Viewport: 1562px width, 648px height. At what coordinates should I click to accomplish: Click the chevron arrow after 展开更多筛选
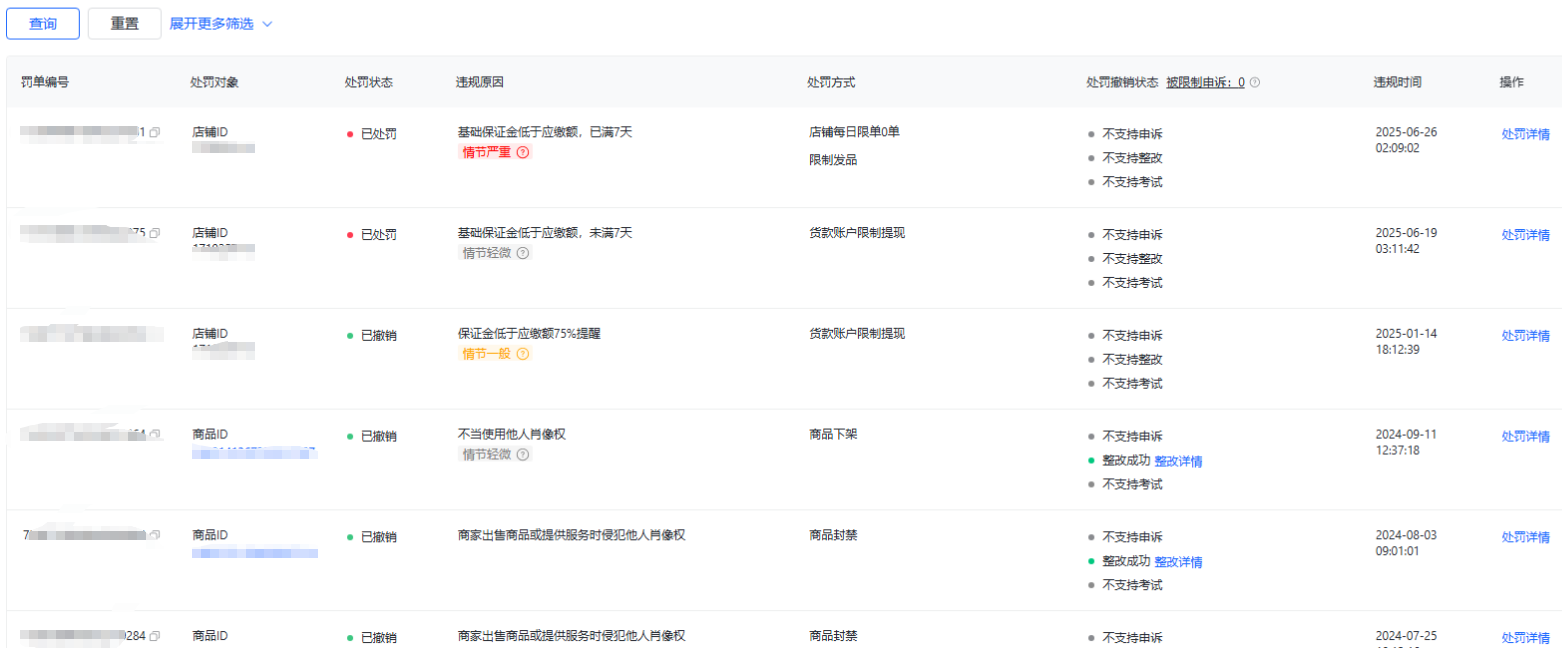tap(267, 24)
